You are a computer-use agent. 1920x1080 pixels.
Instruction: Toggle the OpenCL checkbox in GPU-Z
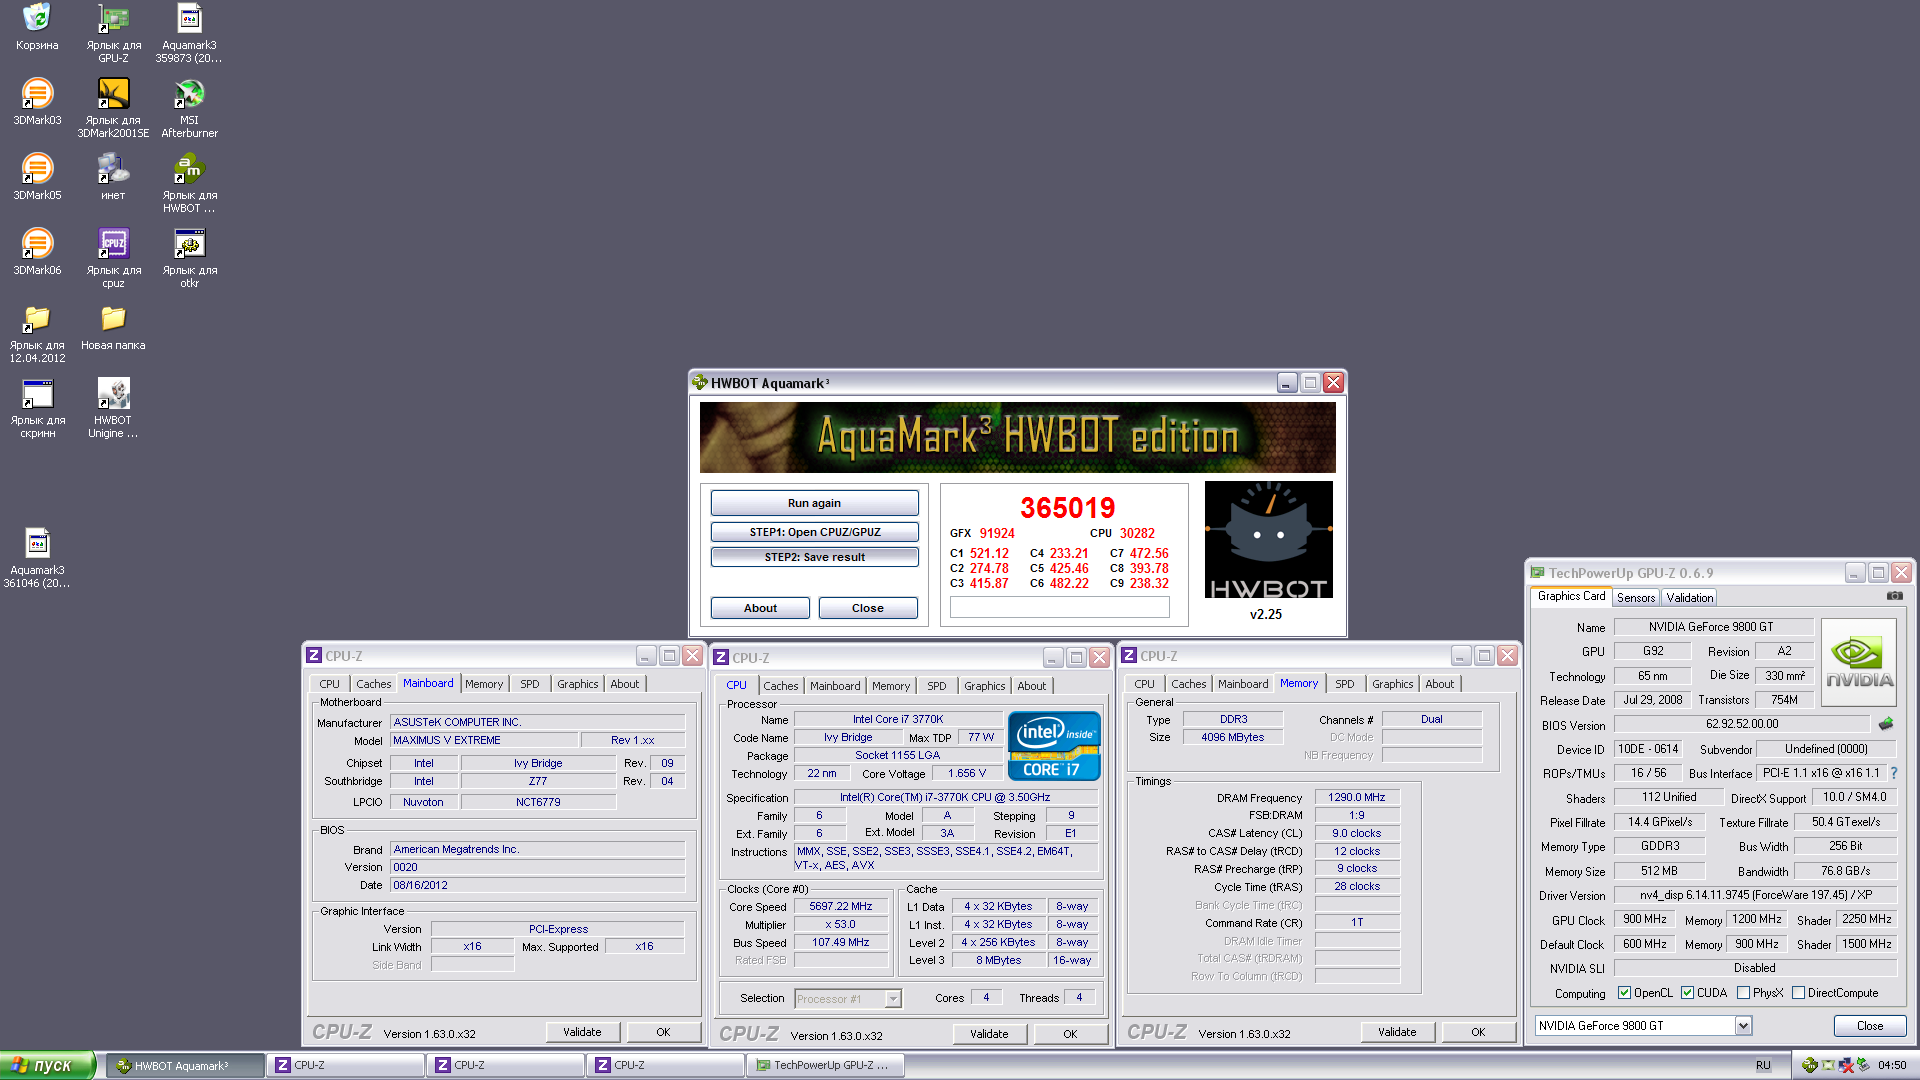point(1624,993)
